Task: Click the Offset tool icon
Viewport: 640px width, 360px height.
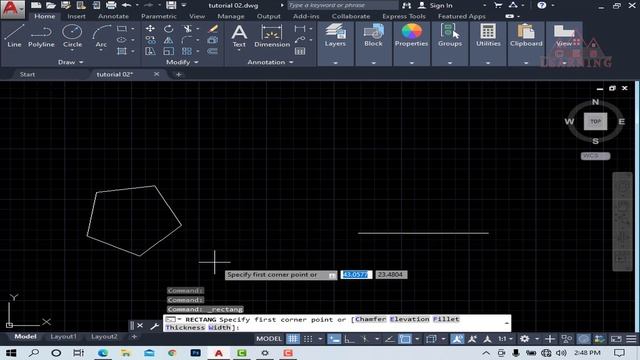Action: pyautogui.click(x=213, y=51)
